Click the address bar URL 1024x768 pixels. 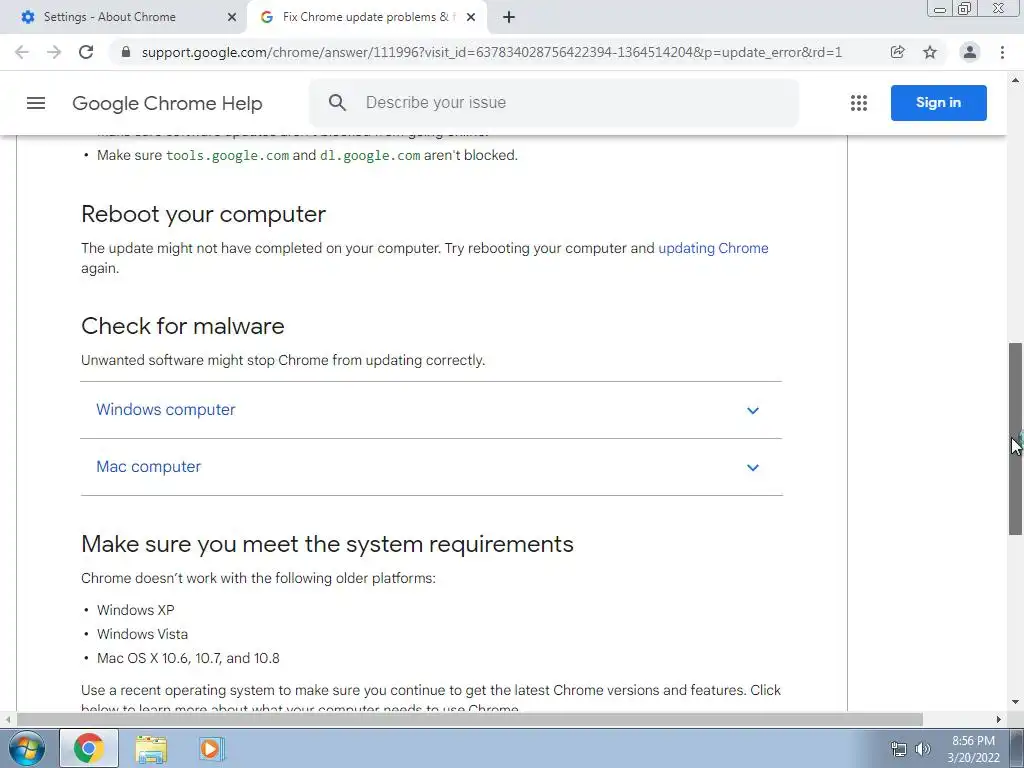coord(492,52)
